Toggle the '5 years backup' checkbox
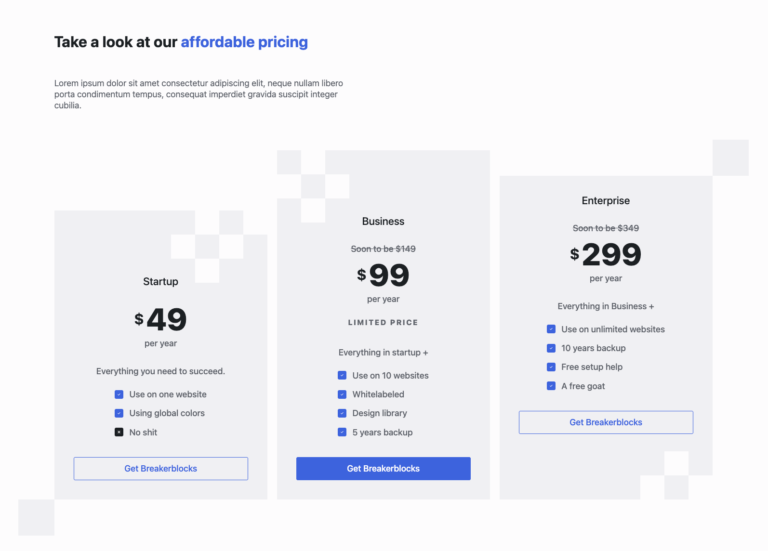This screenshot has width=768, height=551. pos(342,432)
